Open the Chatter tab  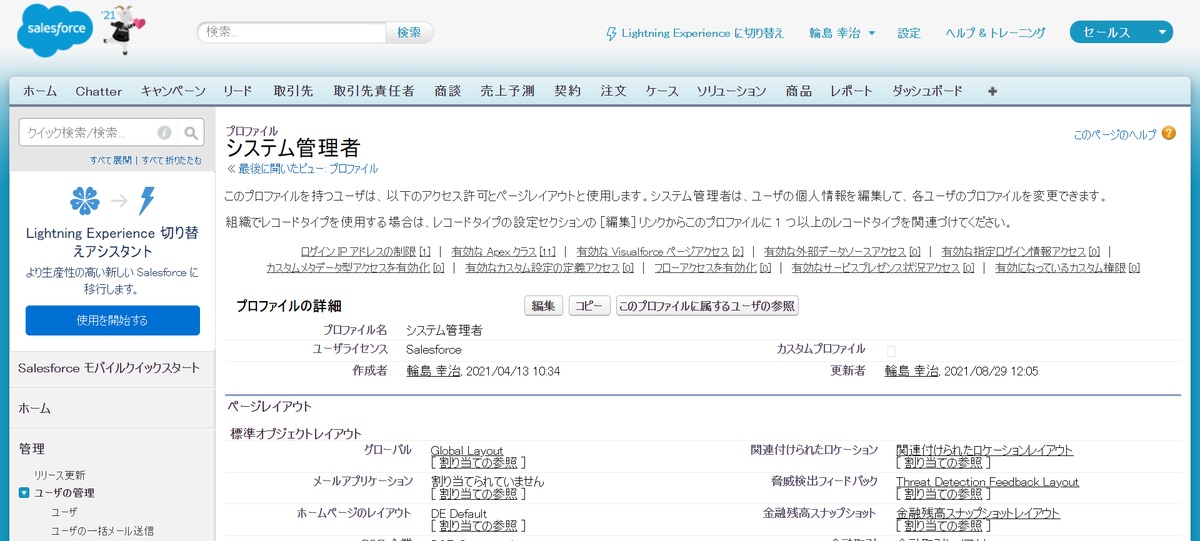point(99,91)
